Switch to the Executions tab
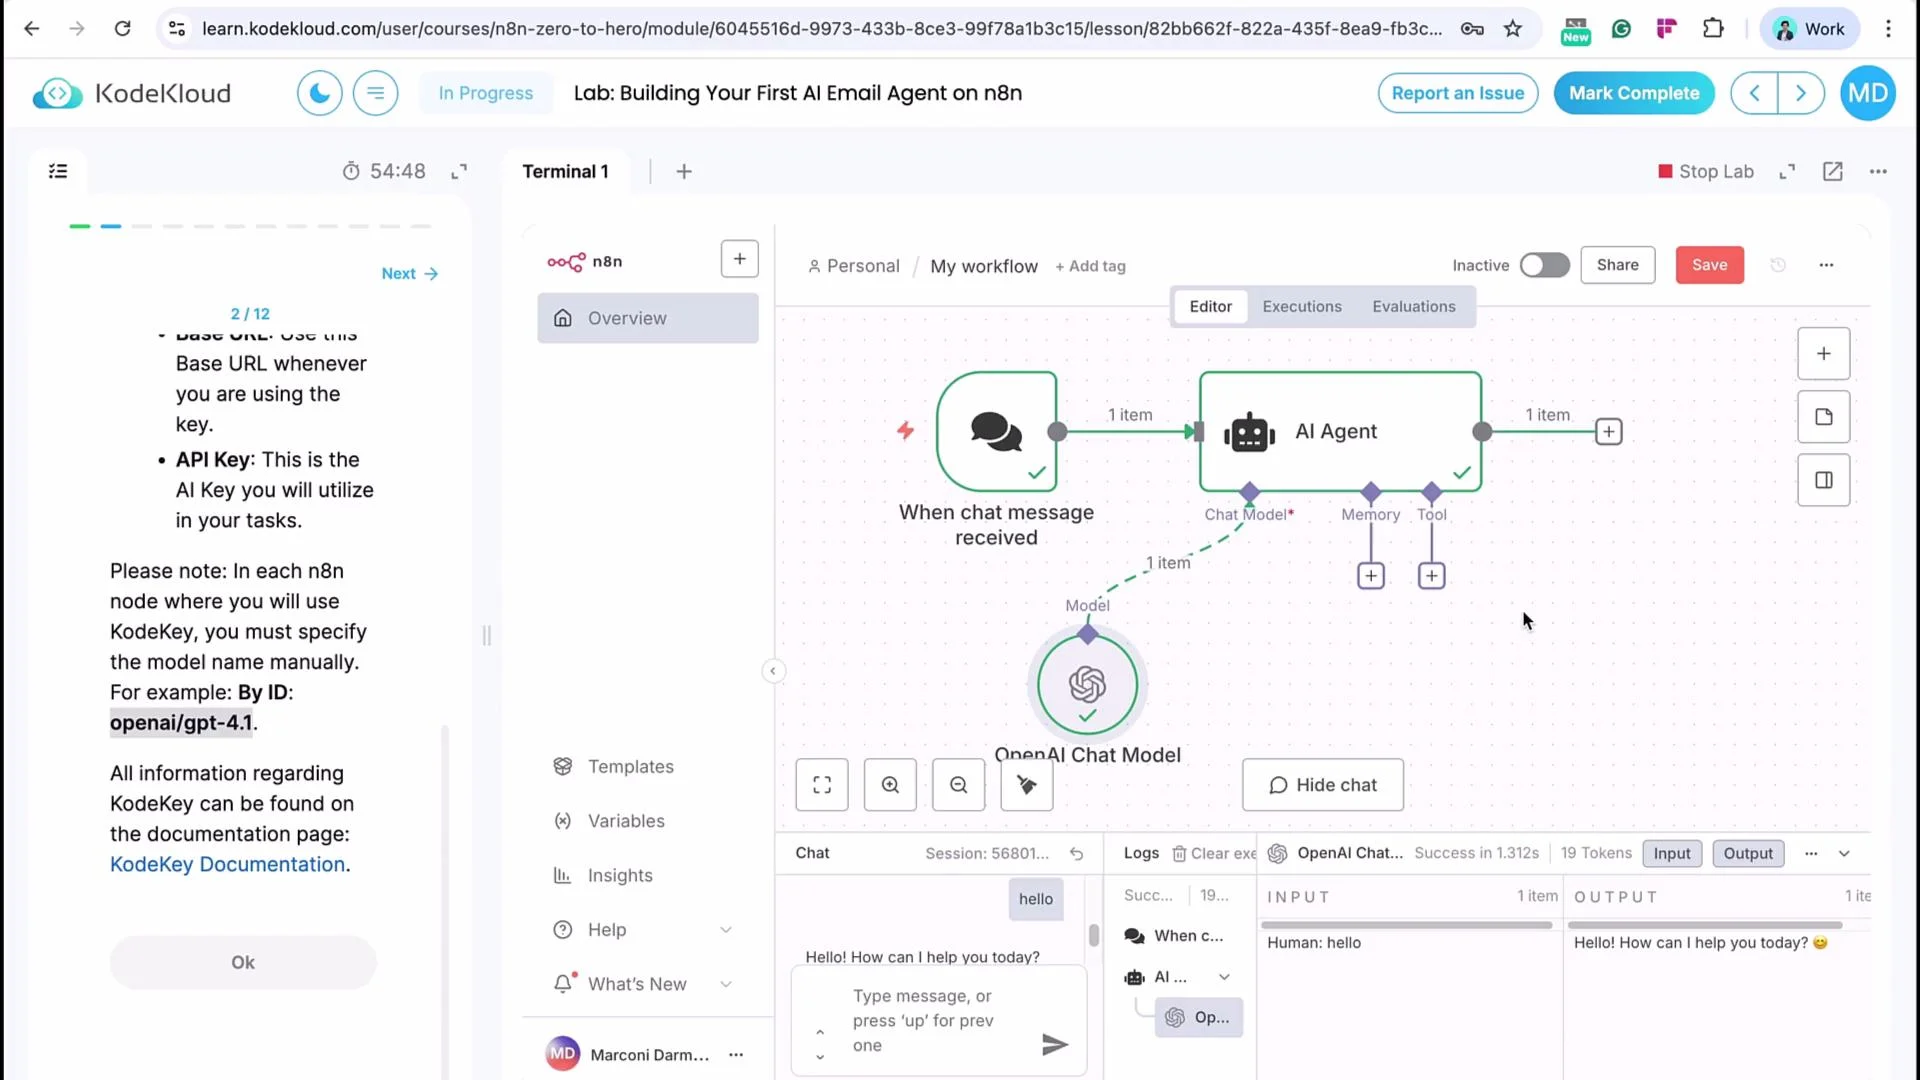The image size is (1920, 1080). pos(1301,307)
